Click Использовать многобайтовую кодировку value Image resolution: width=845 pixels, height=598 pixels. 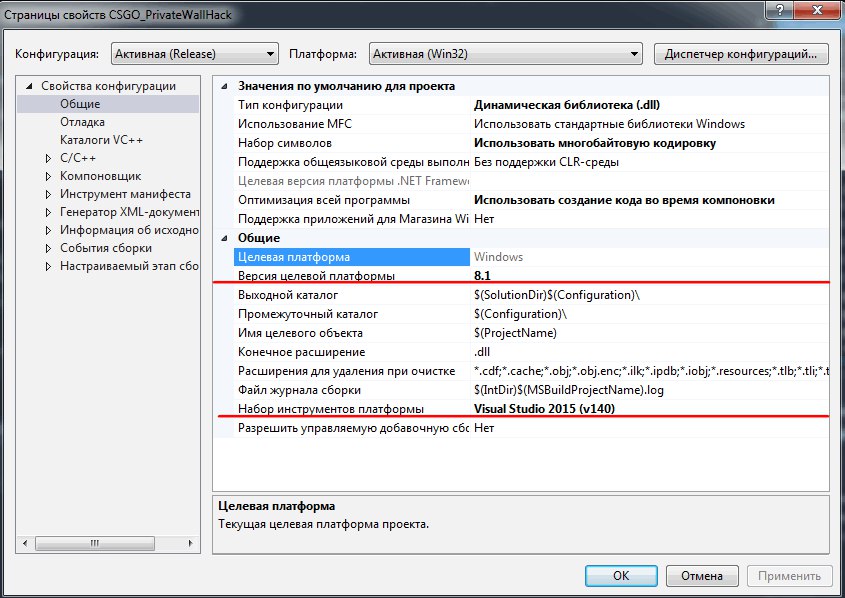pos(595,143)
